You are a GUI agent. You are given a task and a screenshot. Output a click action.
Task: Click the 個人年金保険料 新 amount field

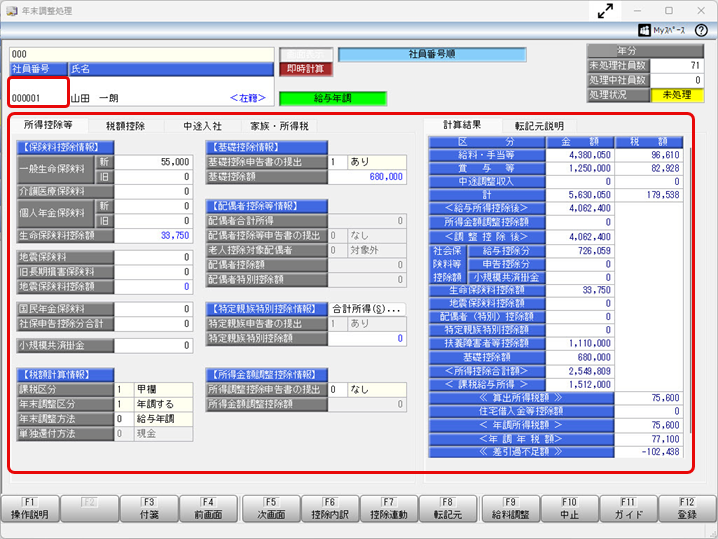pyautogui.click(x=153, y=206)
